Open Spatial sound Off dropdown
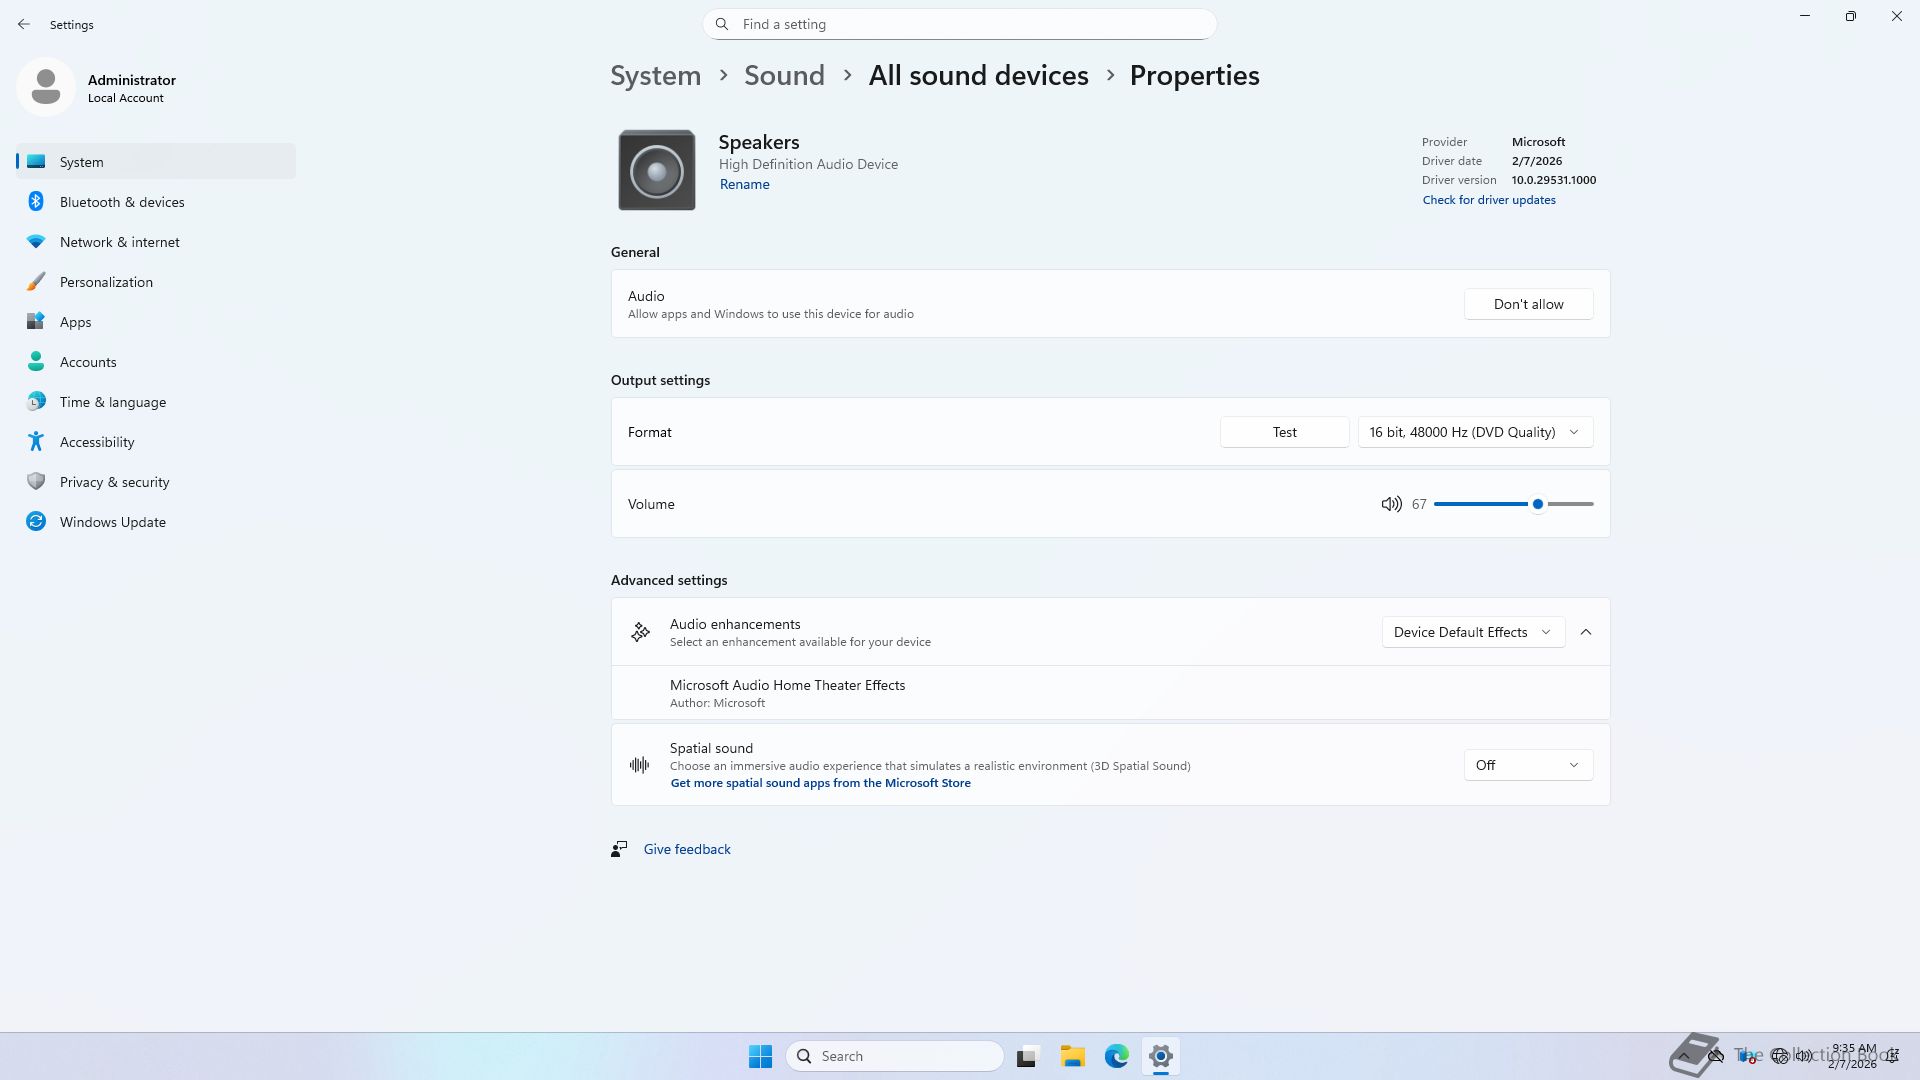Screen dimensions: 1920x1080 [x=1527, y=765]
